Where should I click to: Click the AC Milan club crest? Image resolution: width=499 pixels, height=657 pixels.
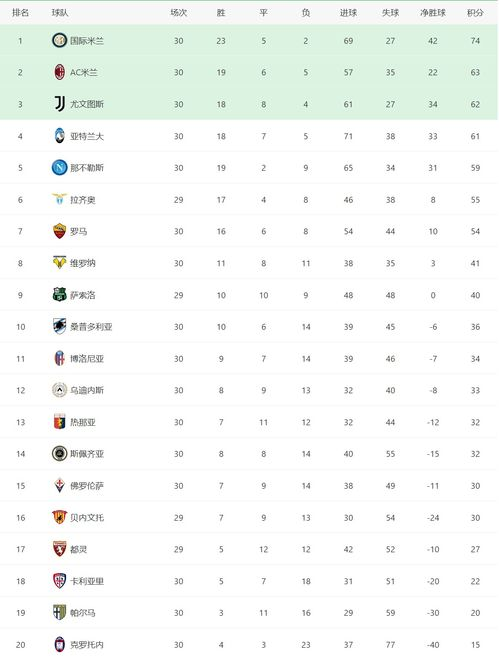click(59, 72)
